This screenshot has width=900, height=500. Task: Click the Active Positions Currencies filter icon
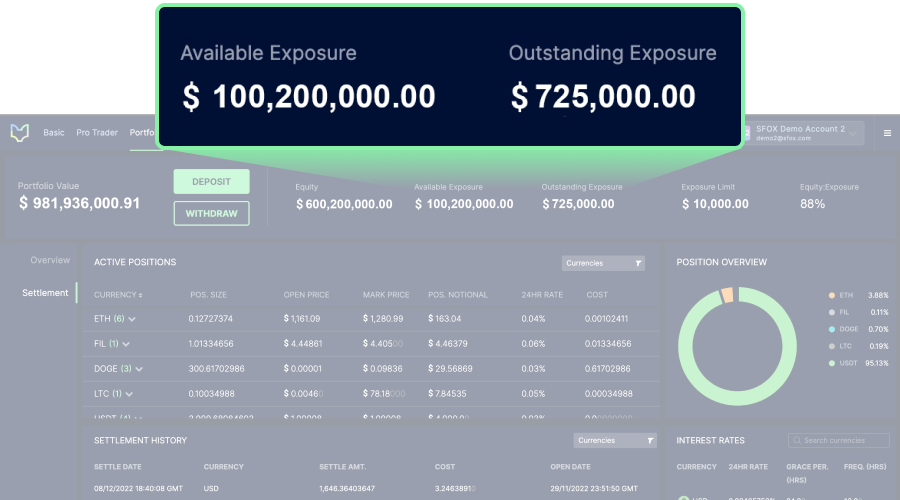click(638, 263)
